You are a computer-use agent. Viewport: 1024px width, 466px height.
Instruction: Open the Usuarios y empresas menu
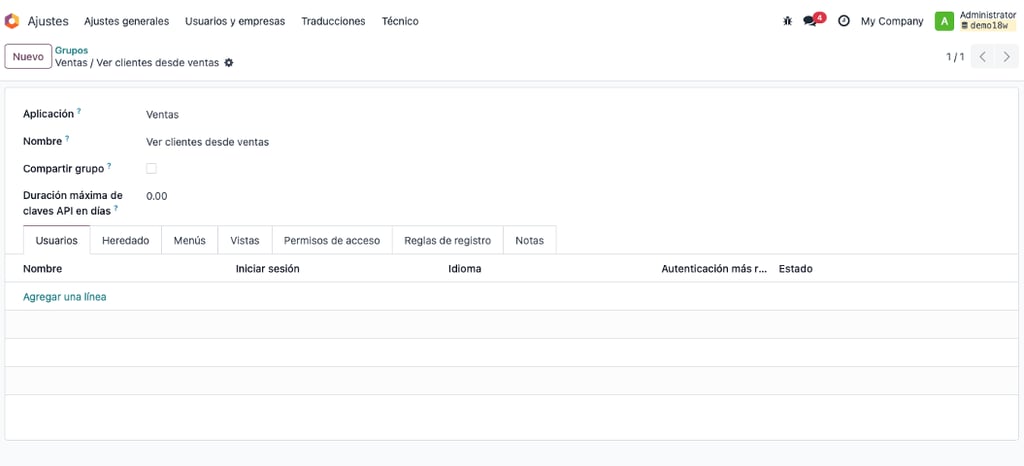click(235, 21)
